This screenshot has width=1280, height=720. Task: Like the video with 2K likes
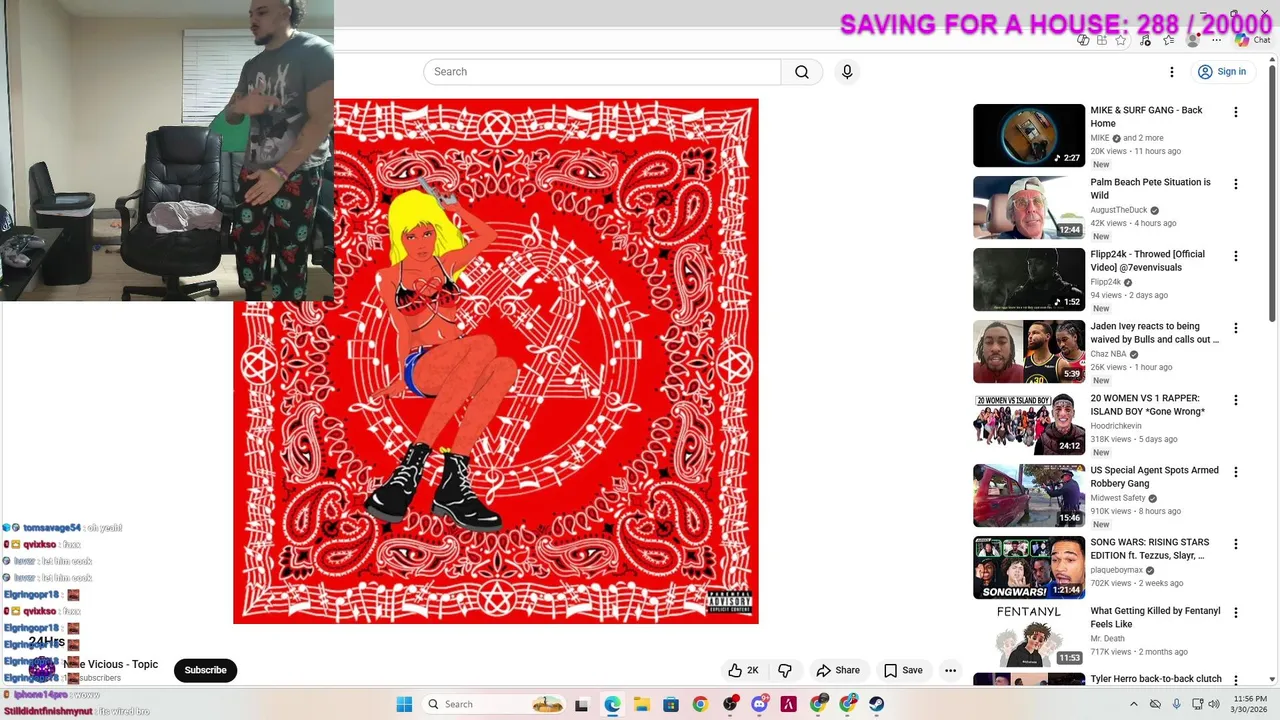(x=743, y=670)
